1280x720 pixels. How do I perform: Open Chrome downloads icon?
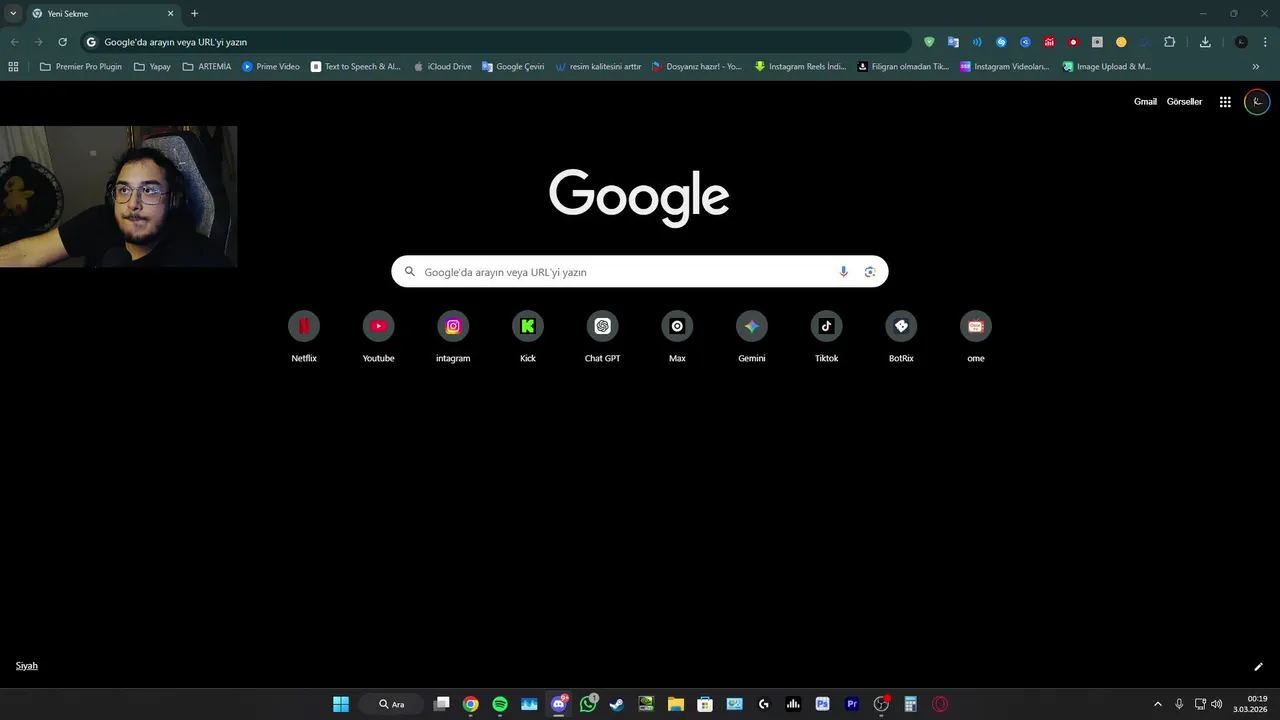click(1205, 42)
